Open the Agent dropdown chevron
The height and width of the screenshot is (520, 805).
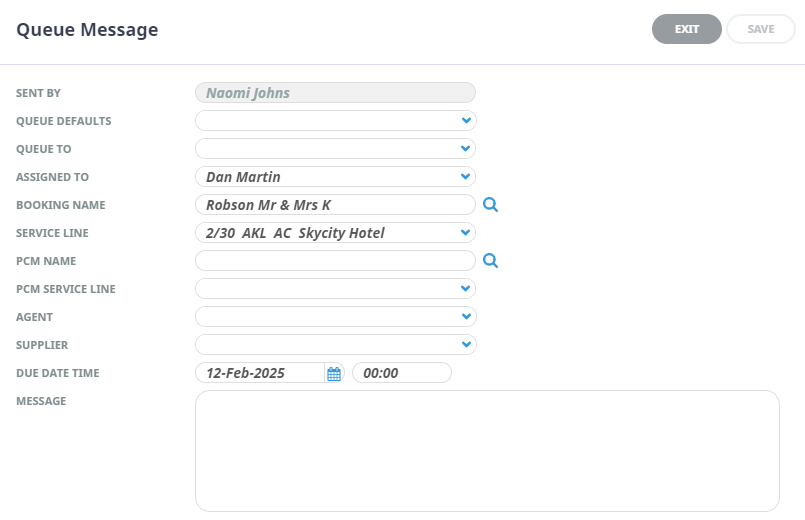click(x=466, y=317)
